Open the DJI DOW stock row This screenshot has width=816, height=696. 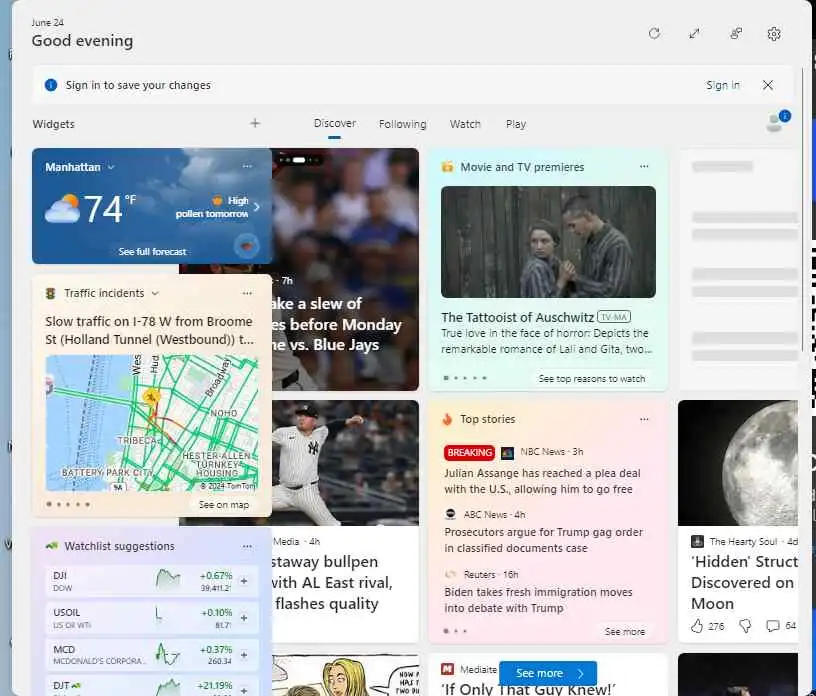click(x=151, y=581)
